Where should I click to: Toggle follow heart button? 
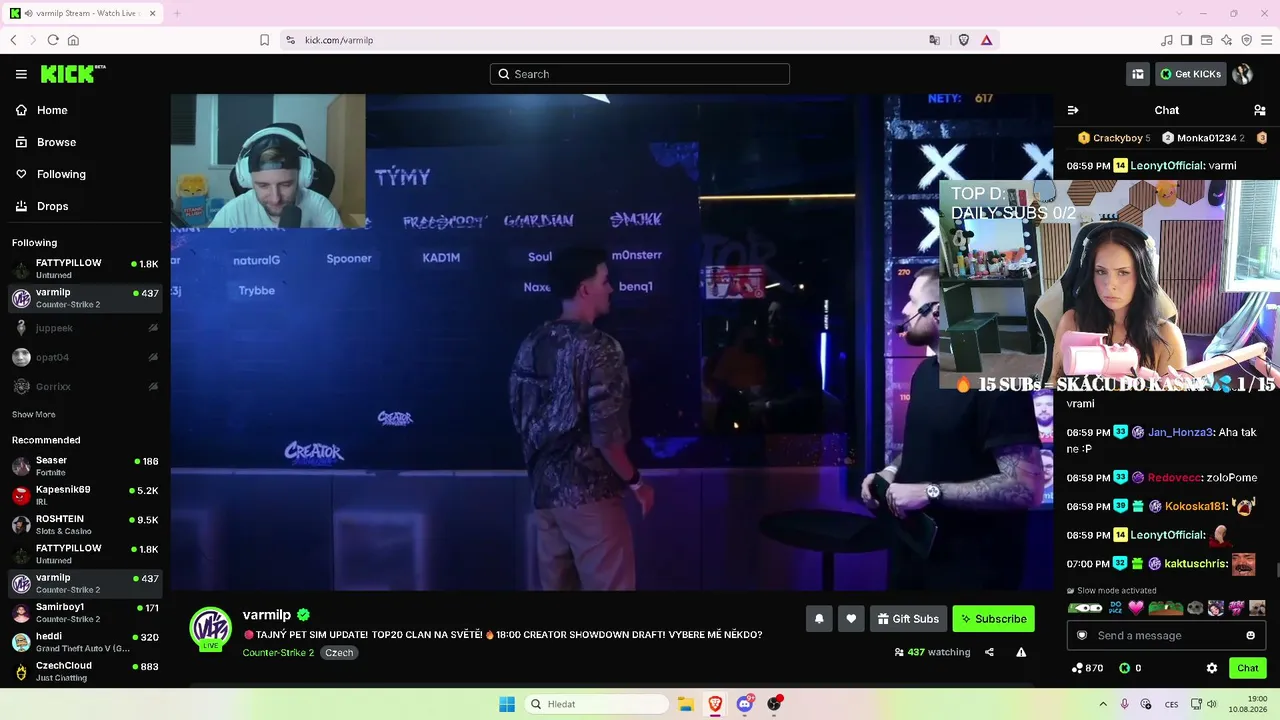pos(851,619)
